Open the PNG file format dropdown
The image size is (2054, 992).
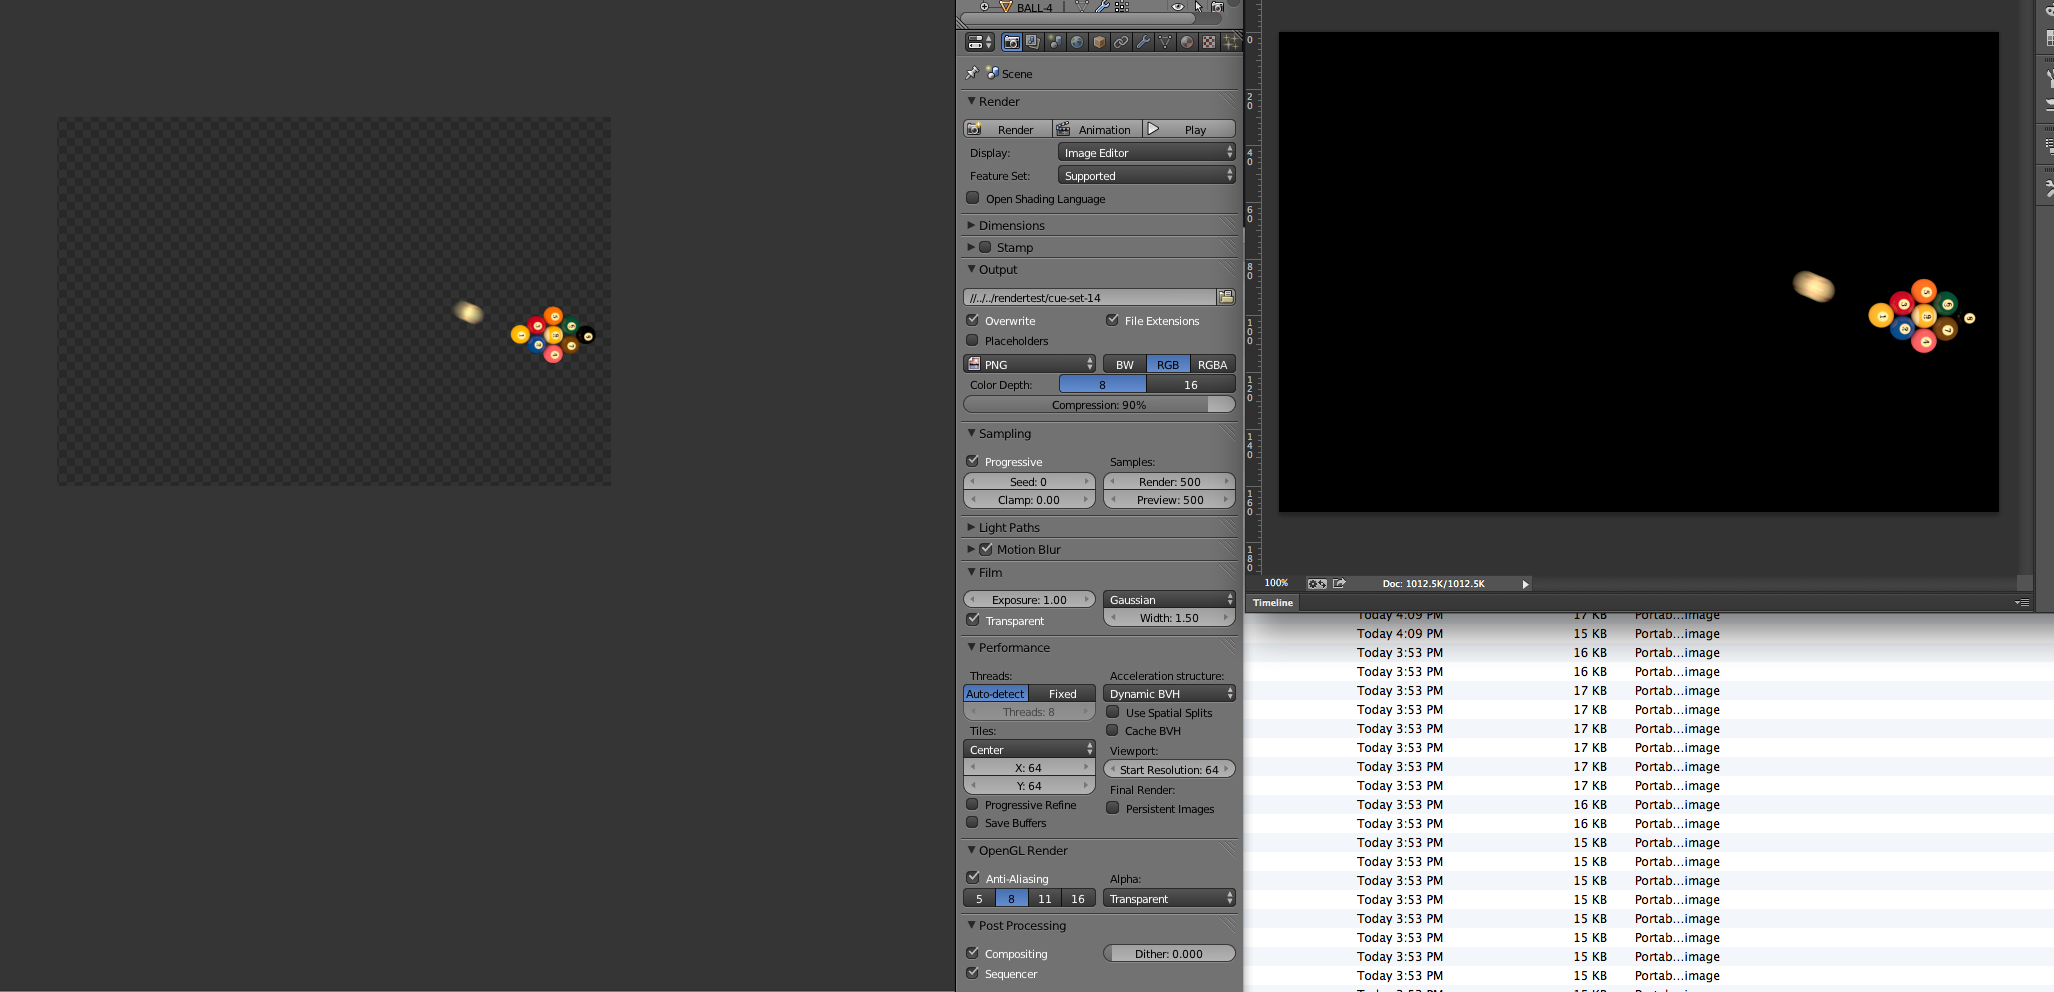point(1030,364)
